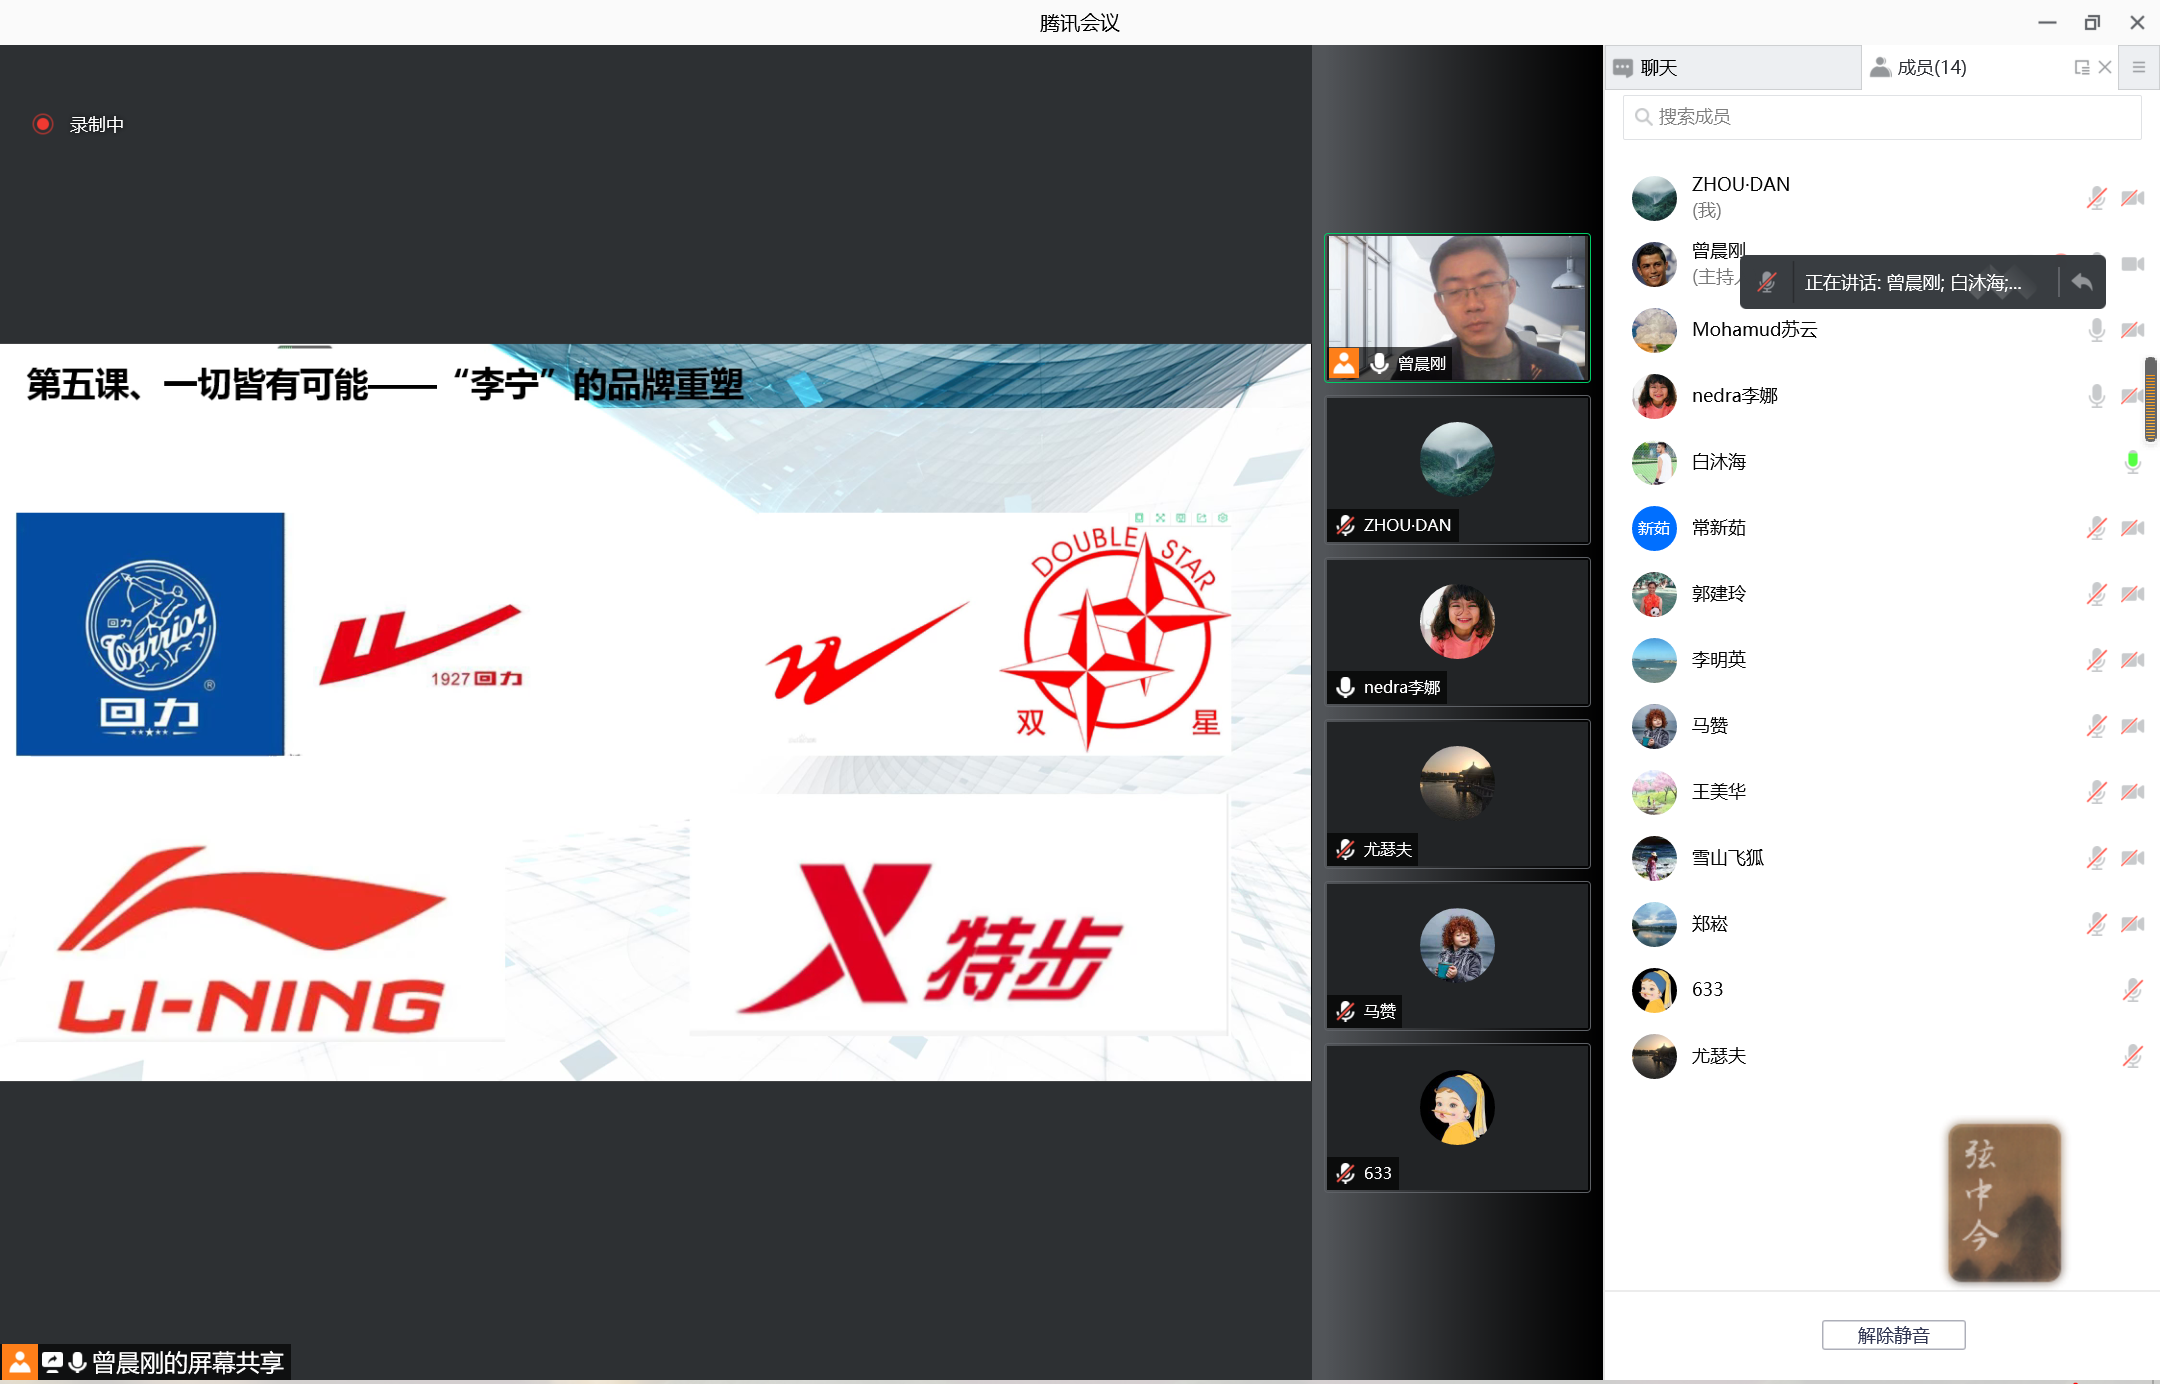Select member row 王美华
The width and height of the screenshot is (2160, 1384).
pos(1883,792)
